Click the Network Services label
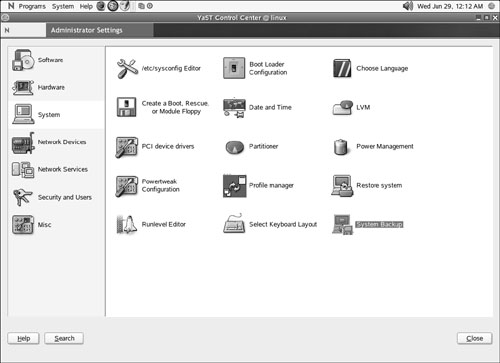The width and height of the screenshot is (500, 363). [x=63, y=169]
